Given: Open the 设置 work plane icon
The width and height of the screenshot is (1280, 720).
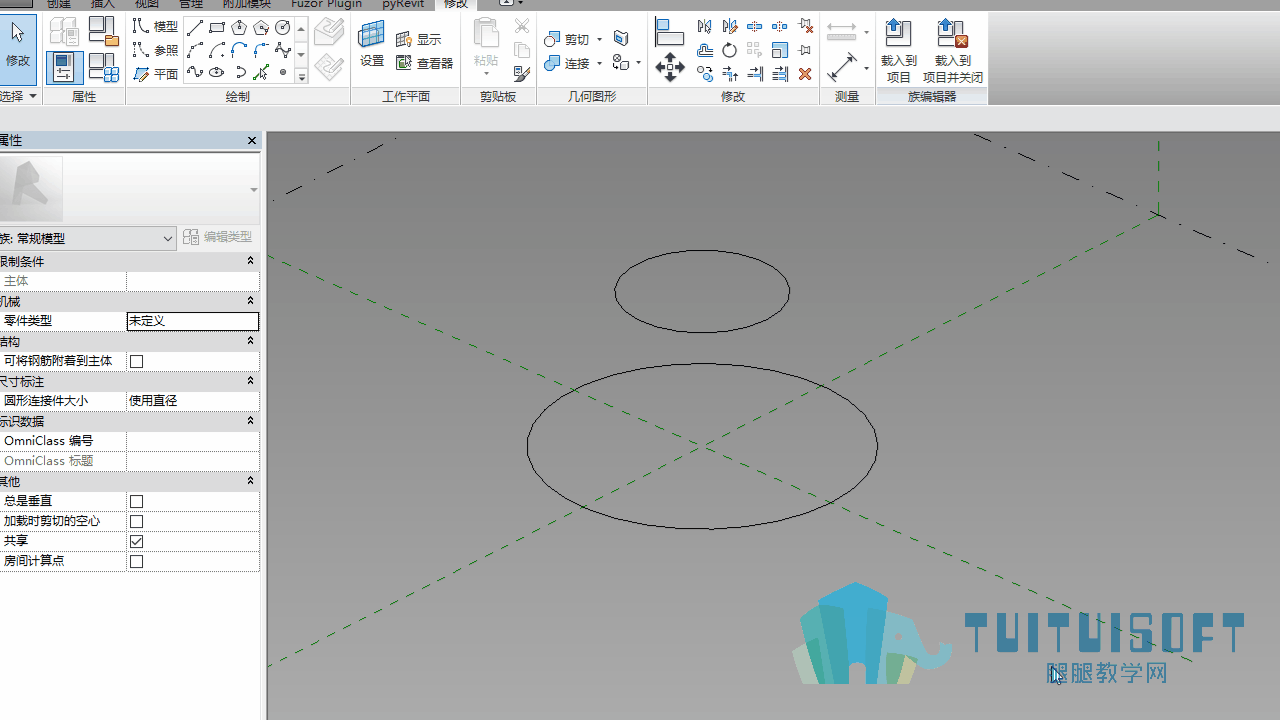Looking at the screenshot, I should [x=372, y=45].
